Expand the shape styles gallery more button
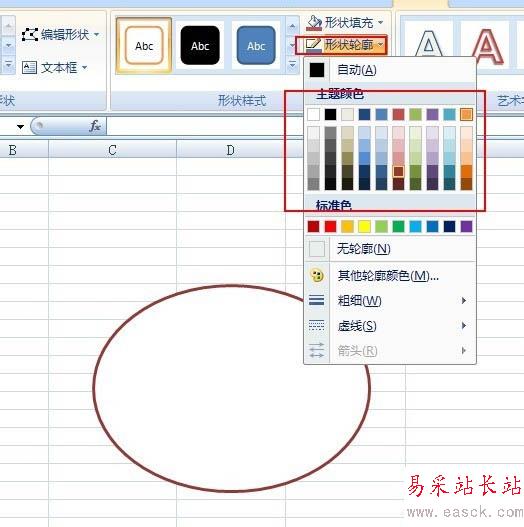This screenshot has height=527, width=524. [x=292, y=64]
